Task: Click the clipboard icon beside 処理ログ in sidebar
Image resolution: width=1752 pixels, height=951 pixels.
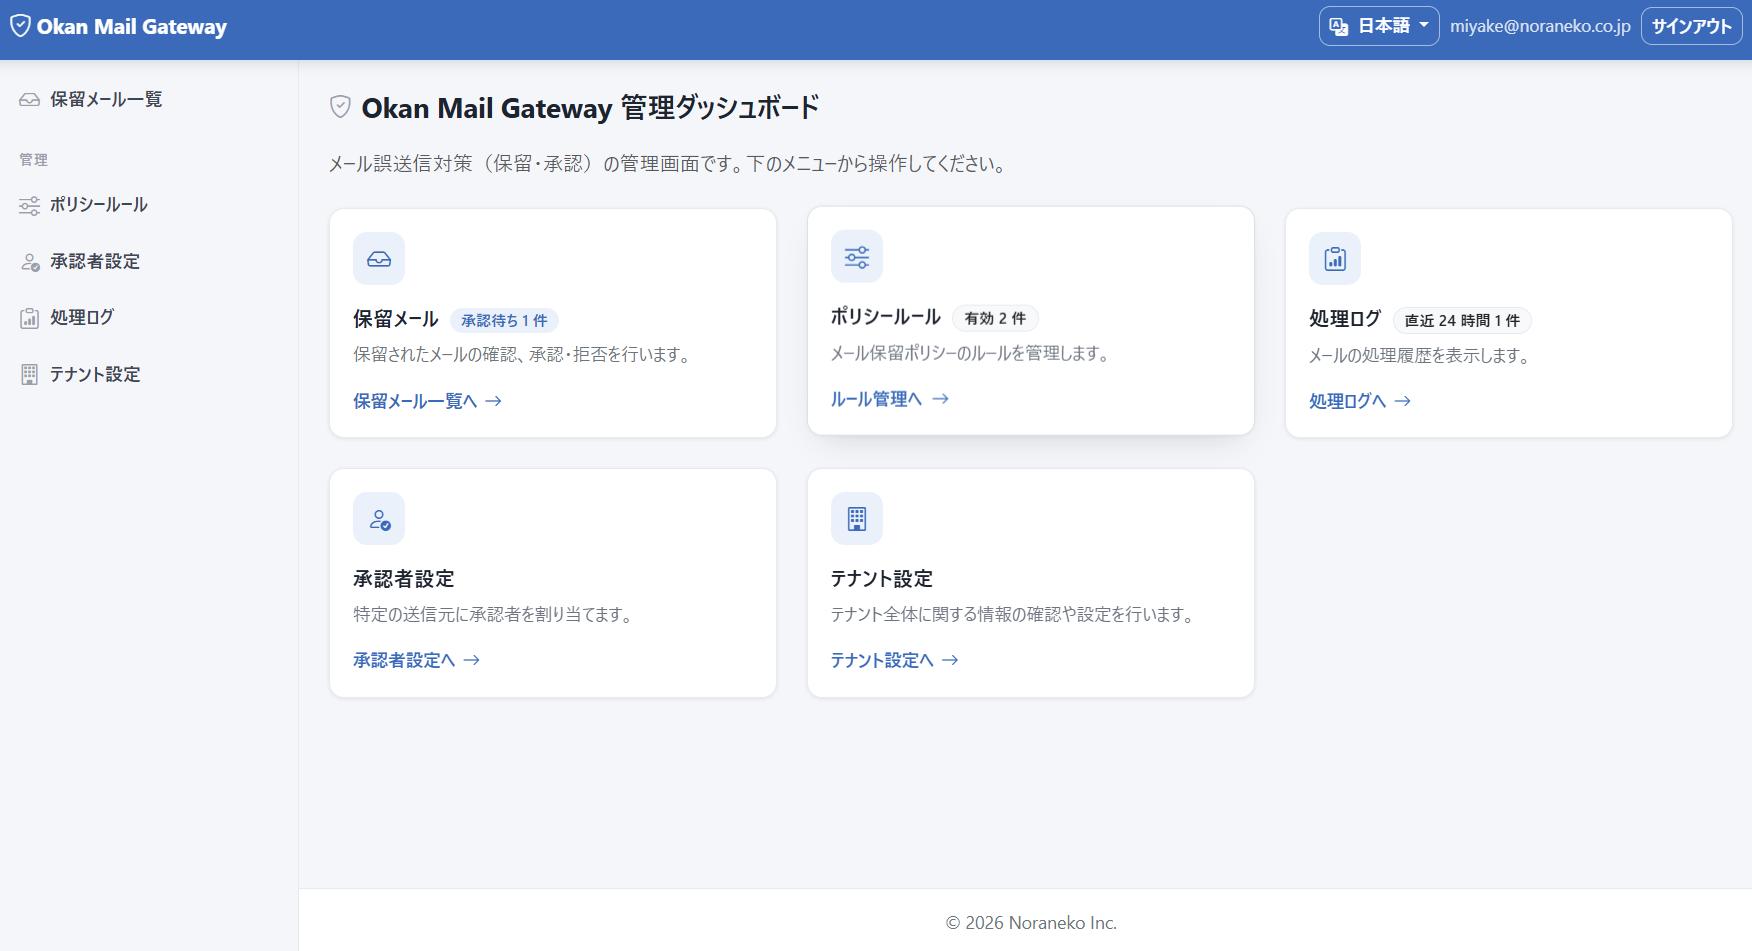Action: point(30,318)
